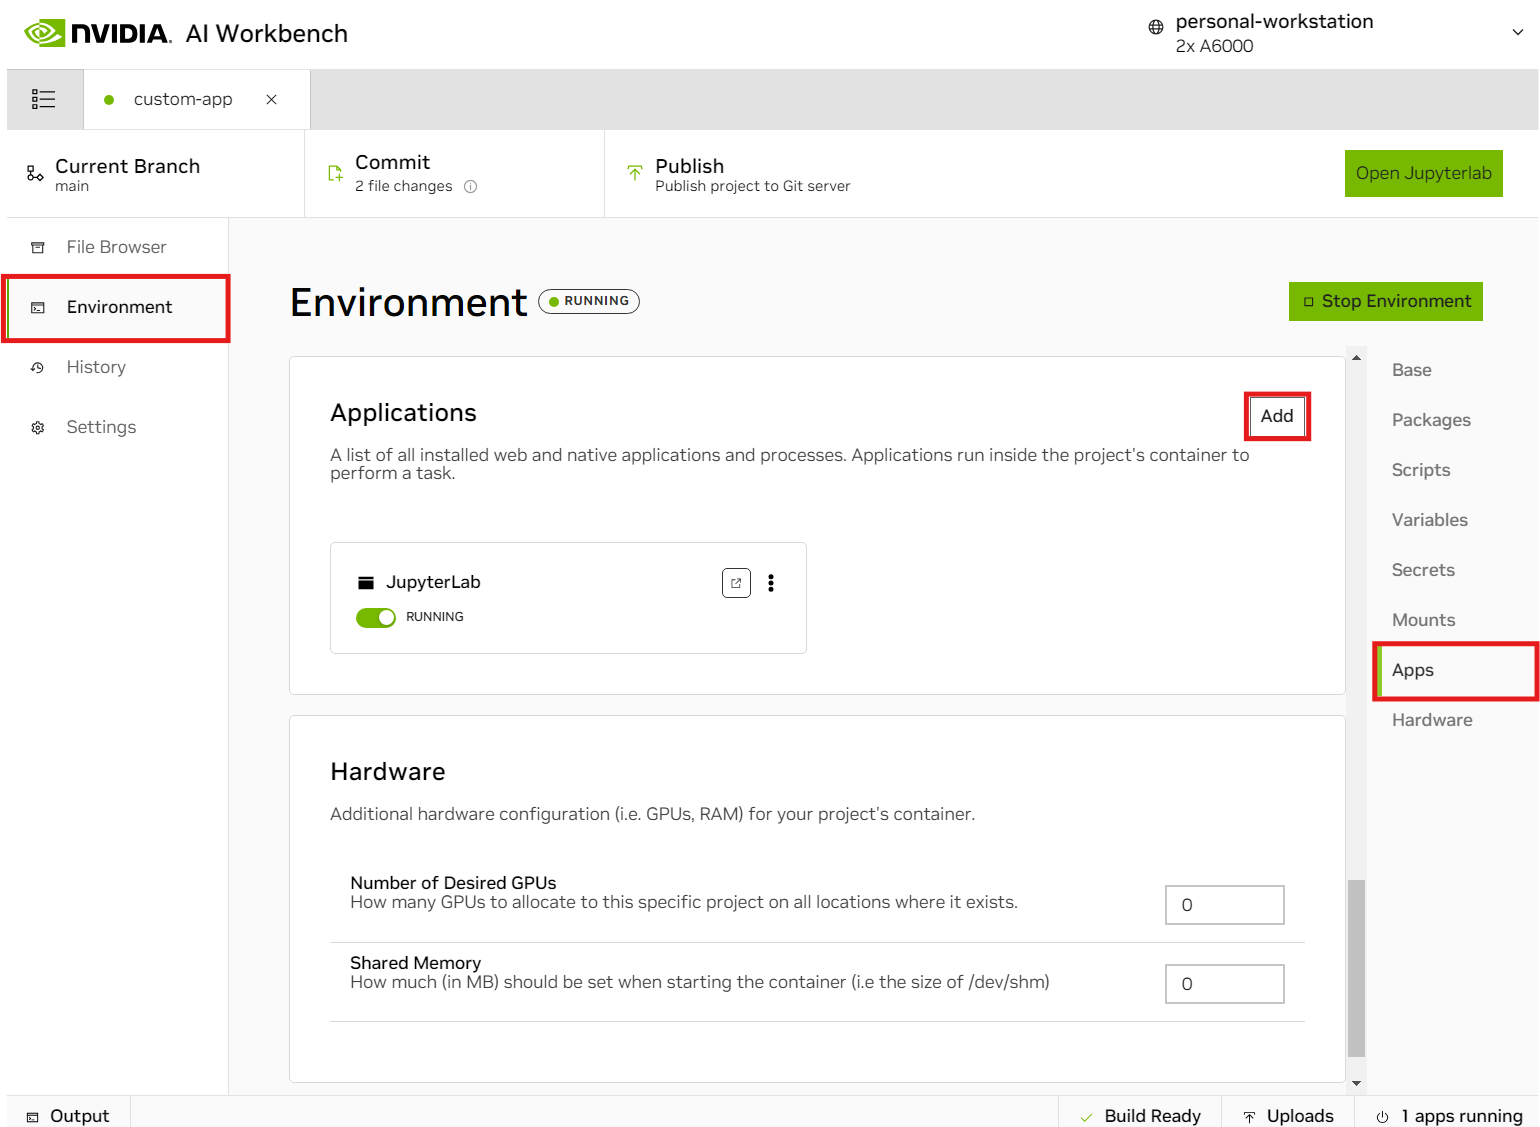Show 1 apps running status
This screenshot has height=1127, width=1540.
[x=1448, y=1116]
